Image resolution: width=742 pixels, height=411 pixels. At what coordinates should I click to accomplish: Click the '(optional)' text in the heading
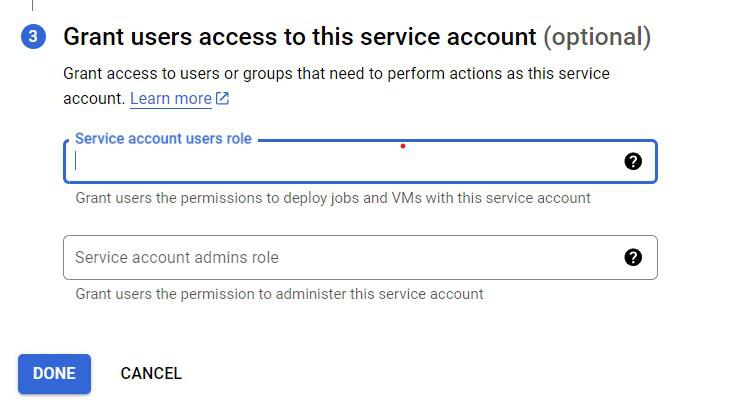click(x=597, y=37)
